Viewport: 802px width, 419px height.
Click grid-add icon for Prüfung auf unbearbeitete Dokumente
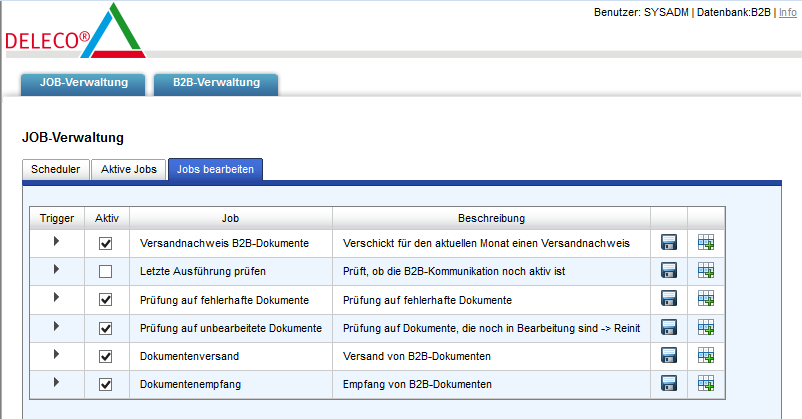pos(706,327)
